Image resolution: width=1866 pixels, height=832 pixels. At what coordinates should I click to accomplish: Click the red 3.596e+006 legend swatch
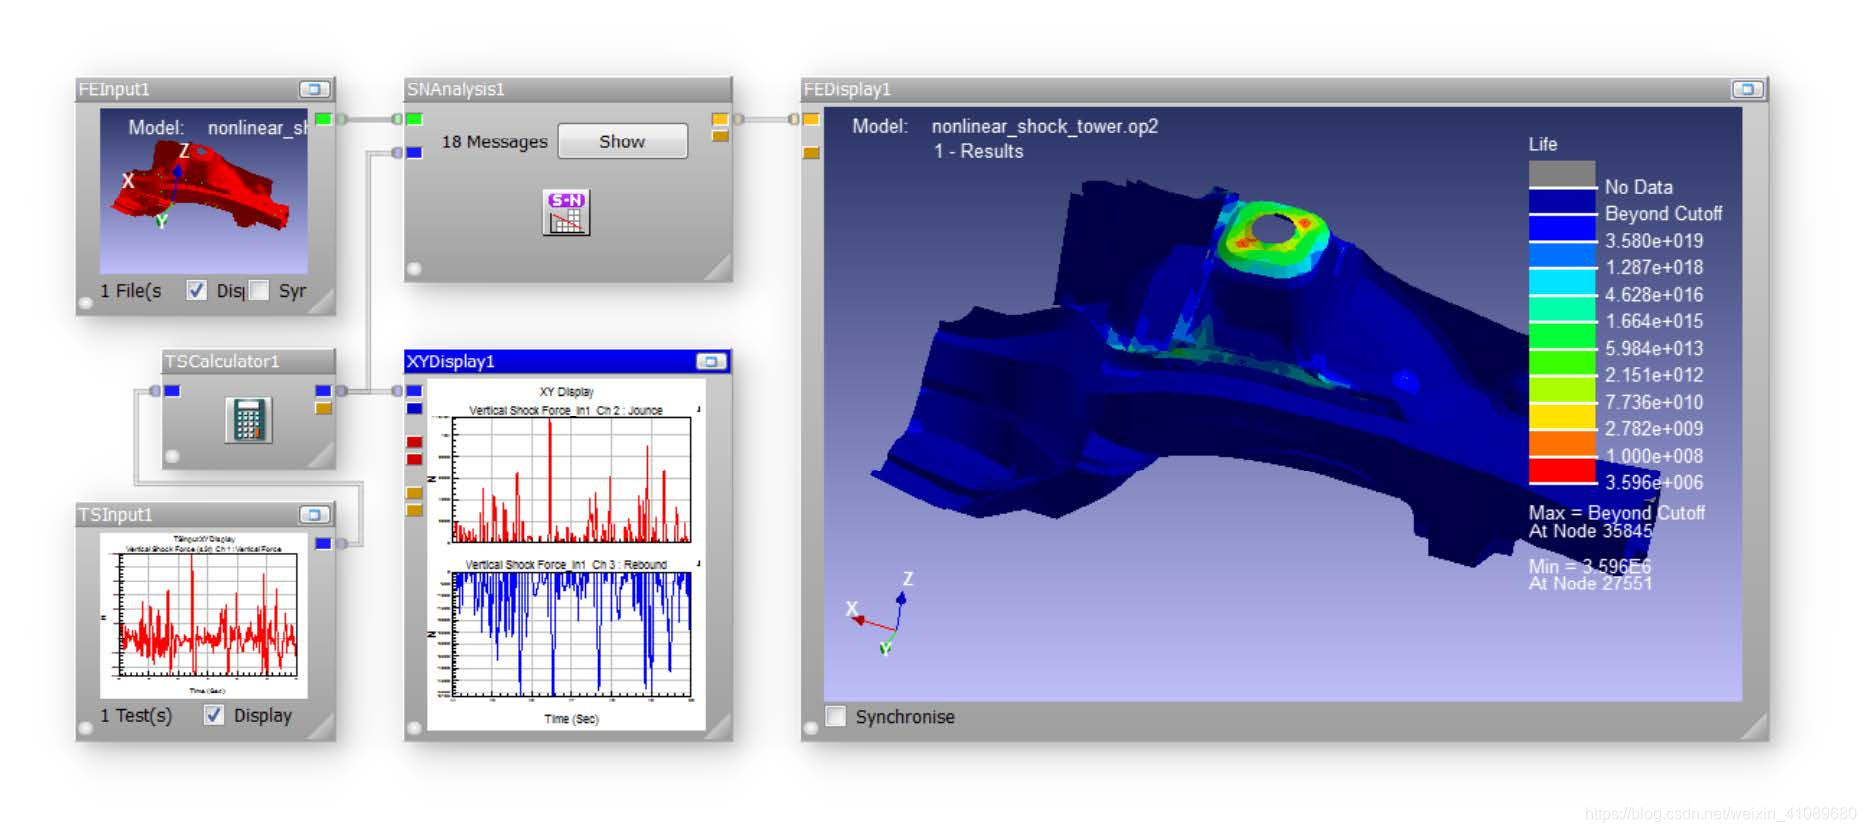tap(1562, 470)
